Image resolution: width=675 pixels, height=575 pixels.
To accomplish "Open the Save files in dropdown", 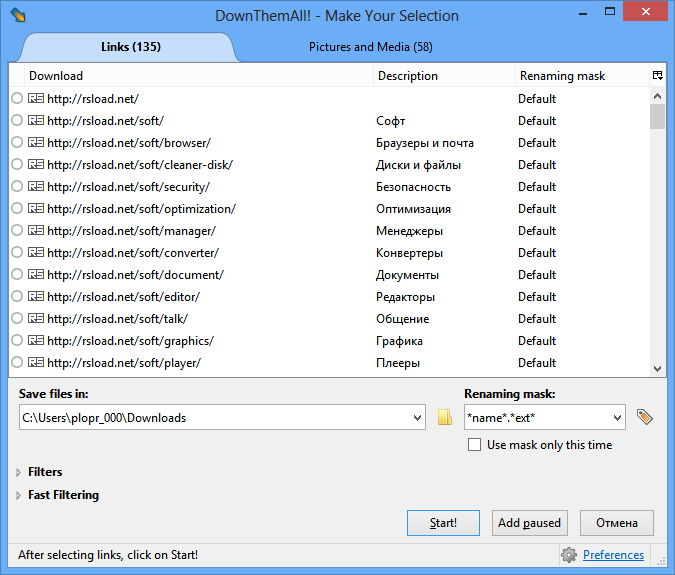I will click(416, 417).
